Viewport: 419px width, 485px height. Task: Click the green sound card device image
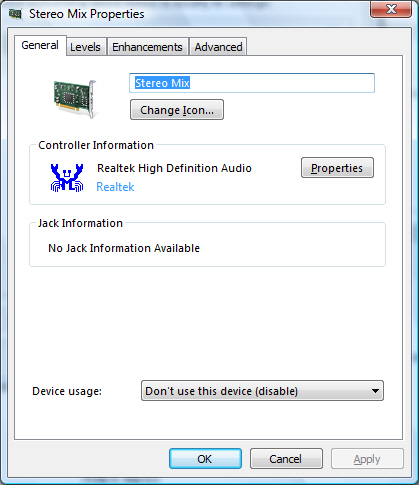[x=75, y=99]
